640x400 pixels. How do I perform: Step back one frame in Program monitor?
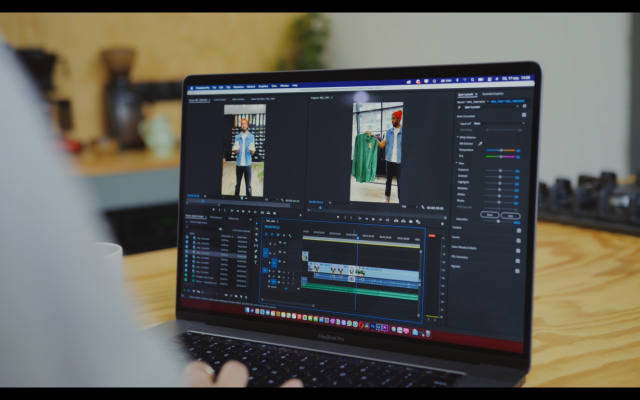367,219
